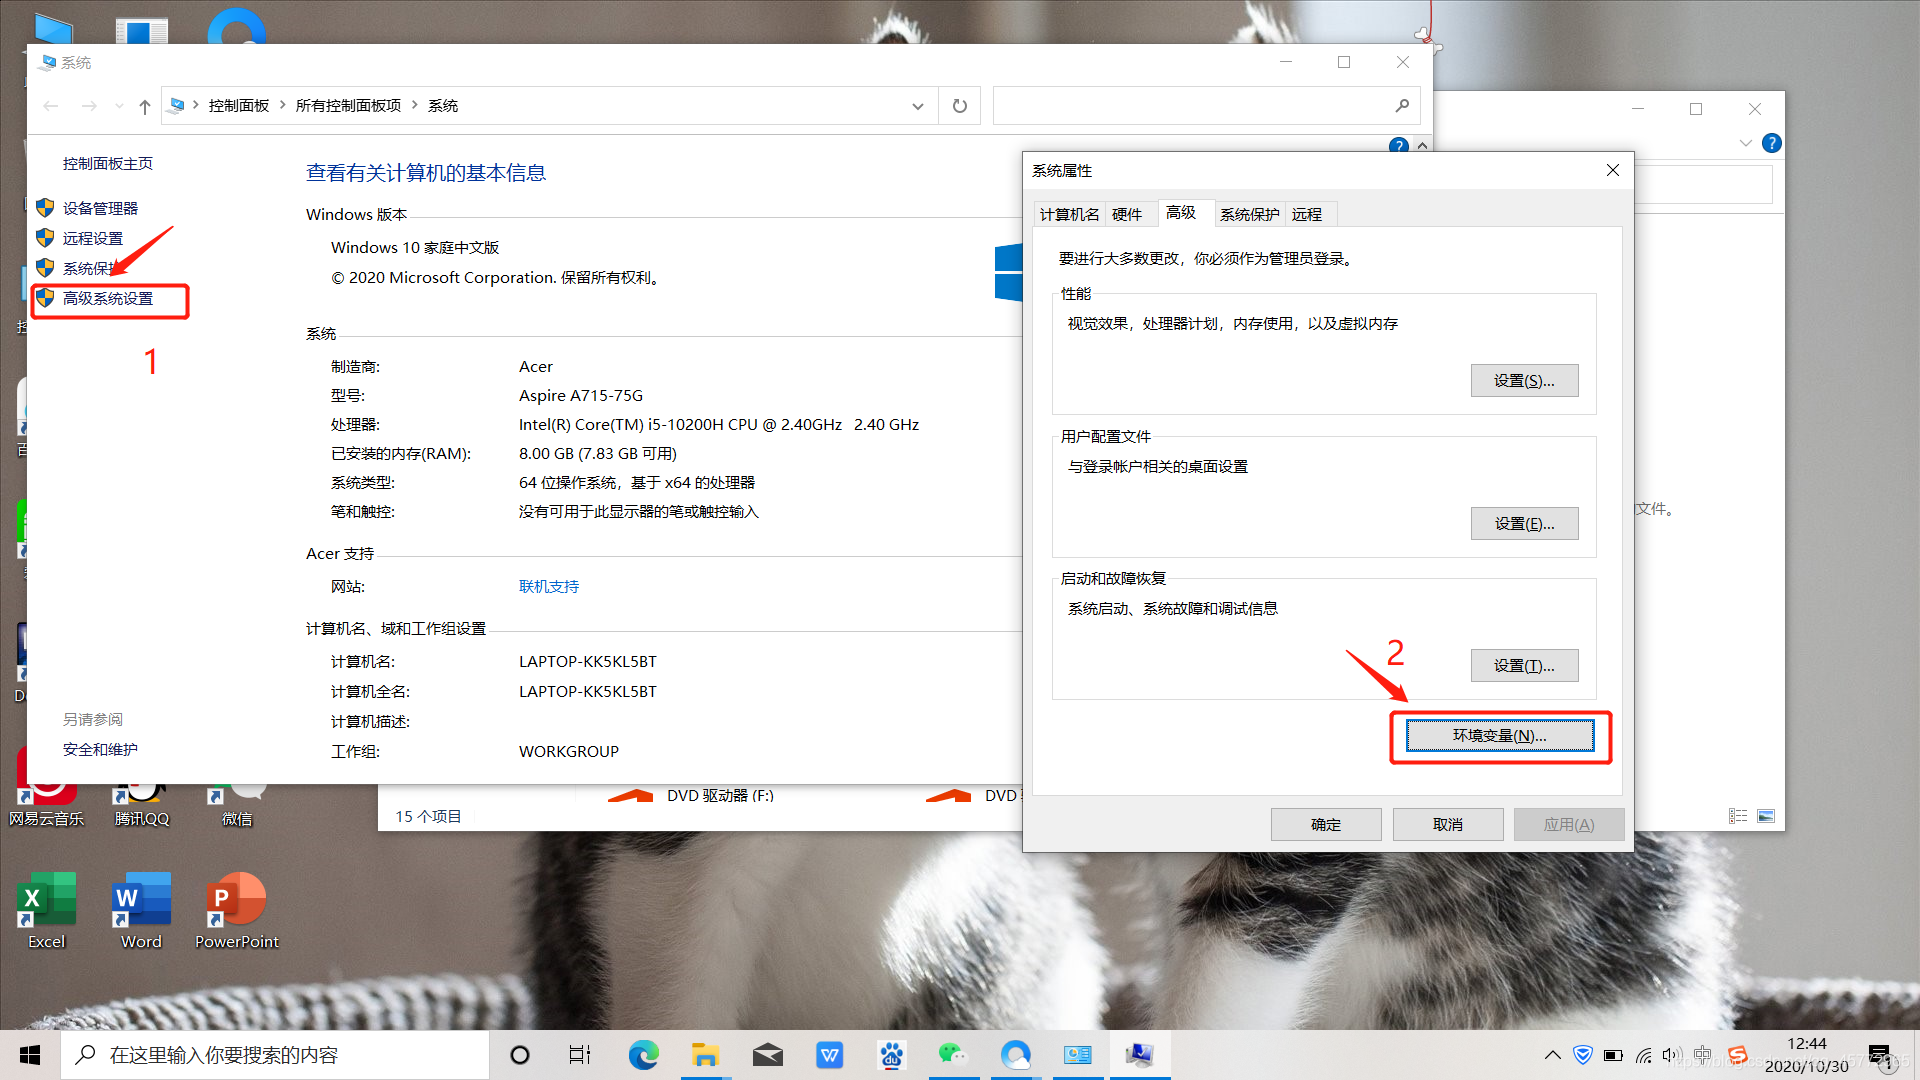This screenshot has height=1080, width=1920.
Task: Select PowerPoint desktop shortcut
Action: point(237,909)
